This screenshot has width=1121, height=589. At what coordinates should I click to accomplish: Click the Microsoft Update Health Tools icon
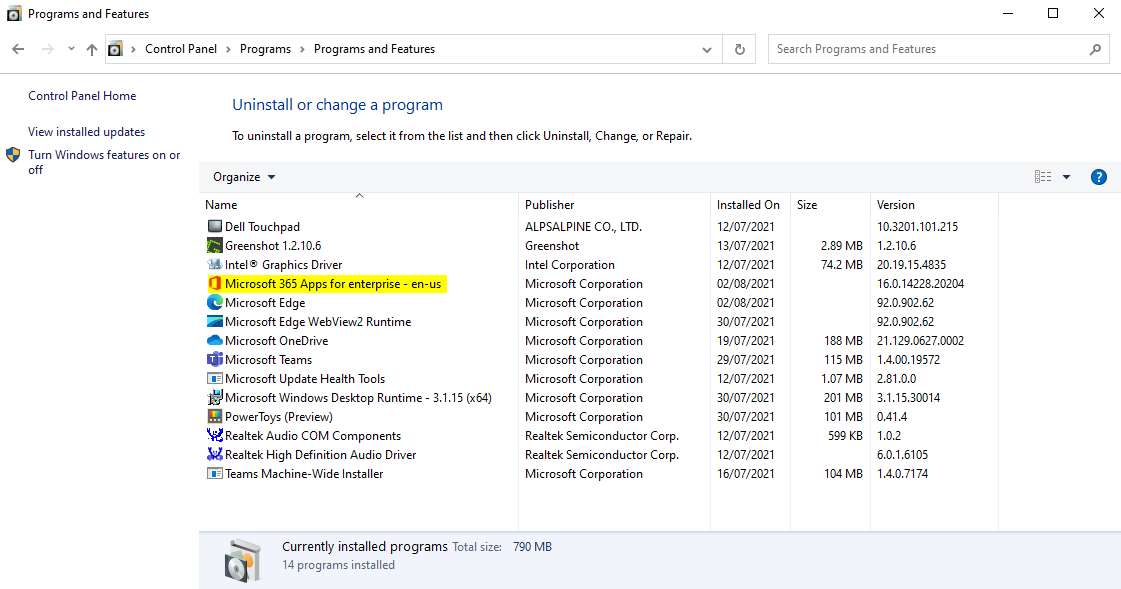tap(214, 379)
